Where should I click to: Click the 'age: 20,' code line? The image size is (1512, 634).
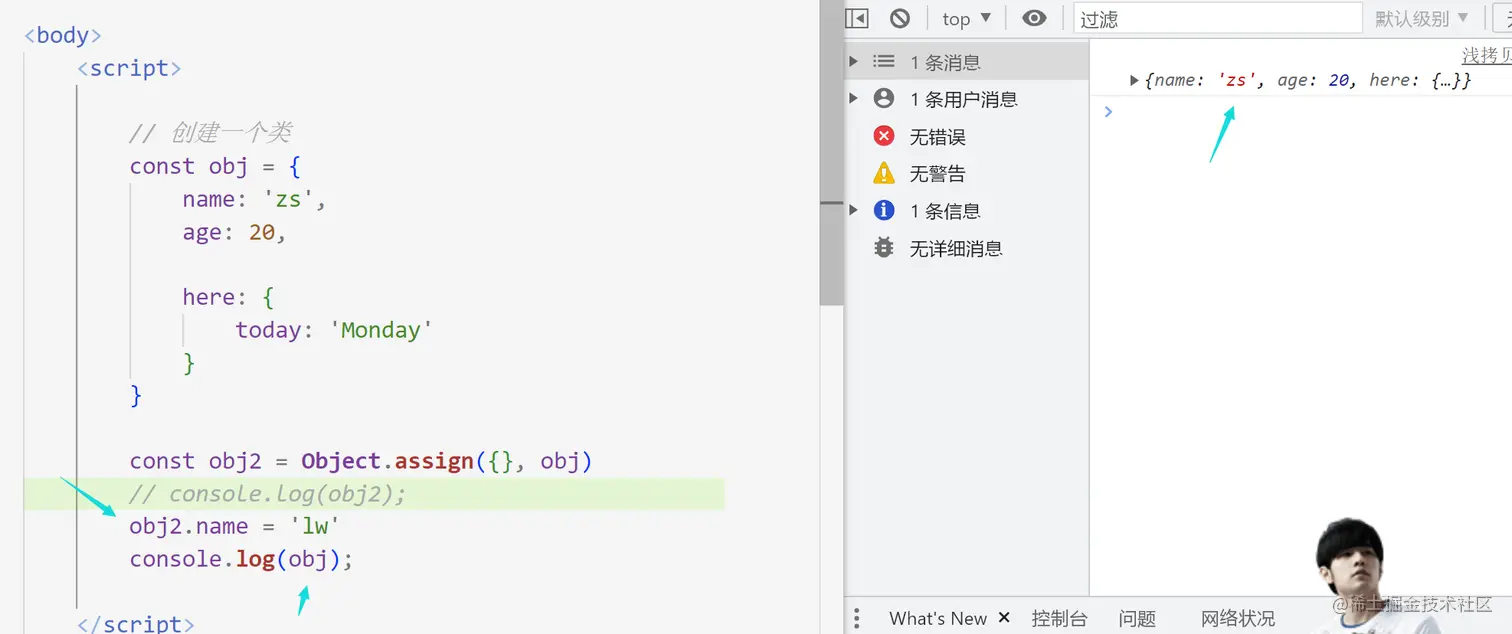(x=234, y=232)
